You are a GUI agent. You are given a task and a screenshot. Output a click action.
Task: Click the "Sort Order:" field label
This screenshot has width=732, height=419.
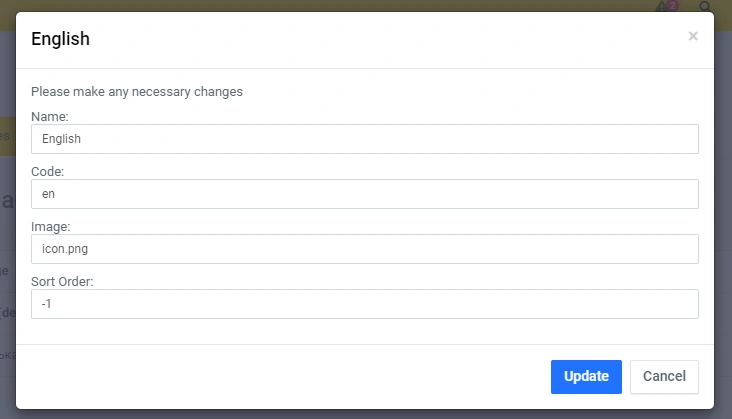(62, 282)
